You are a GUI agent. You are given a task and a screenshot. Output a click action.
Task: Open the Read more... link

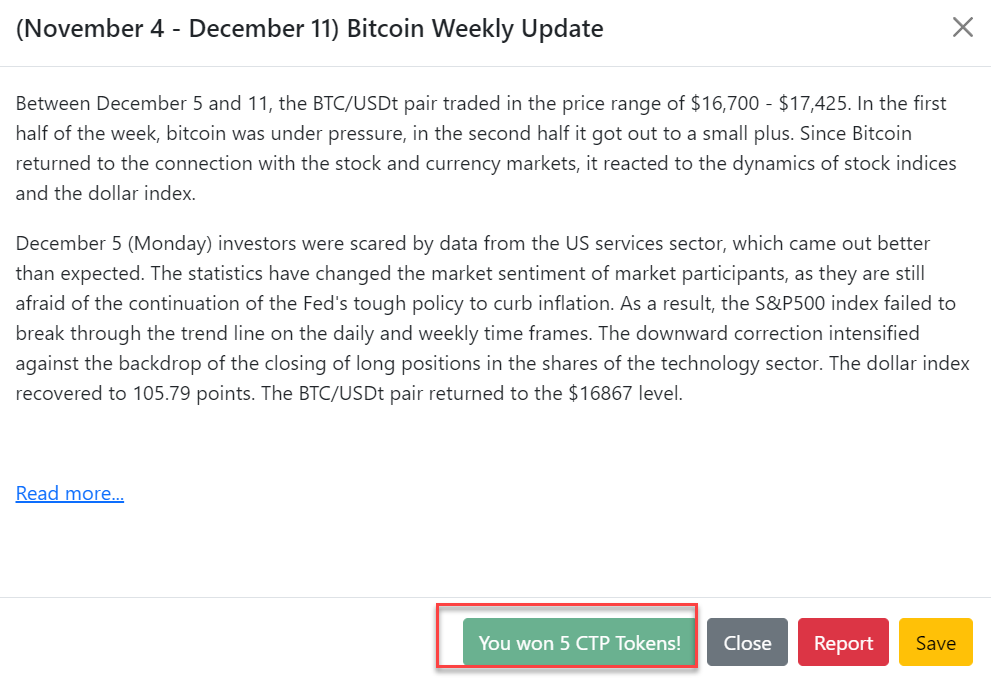tap(70, 493)
